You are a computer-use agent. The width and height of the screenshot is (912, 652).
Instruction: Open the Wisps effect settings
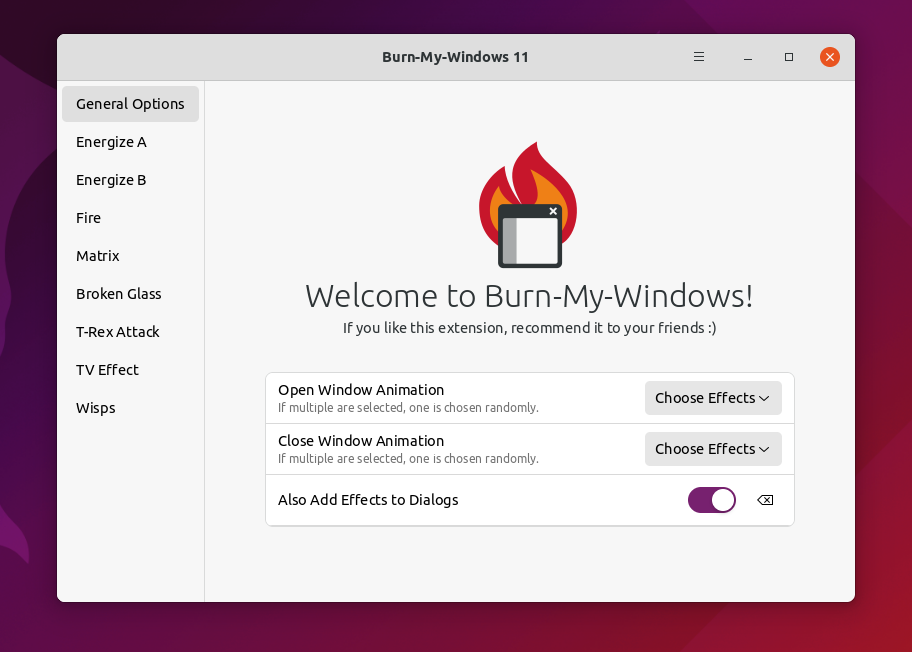130,408
